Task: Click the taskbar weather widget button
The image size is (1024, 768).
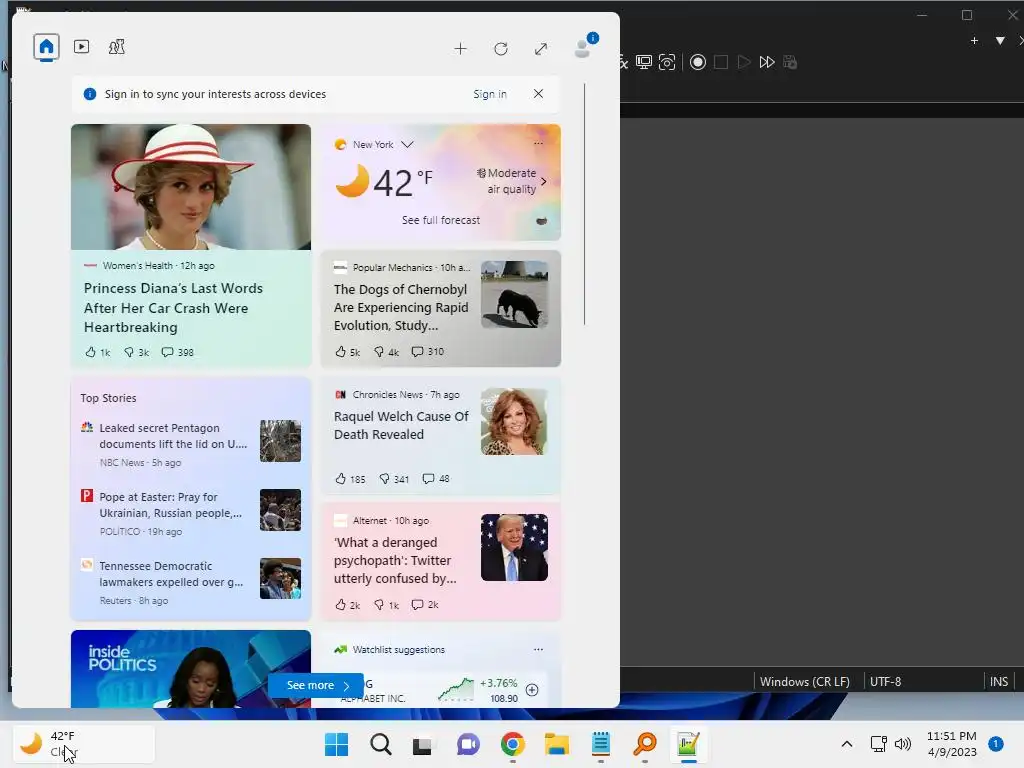Action: (84, 744)
